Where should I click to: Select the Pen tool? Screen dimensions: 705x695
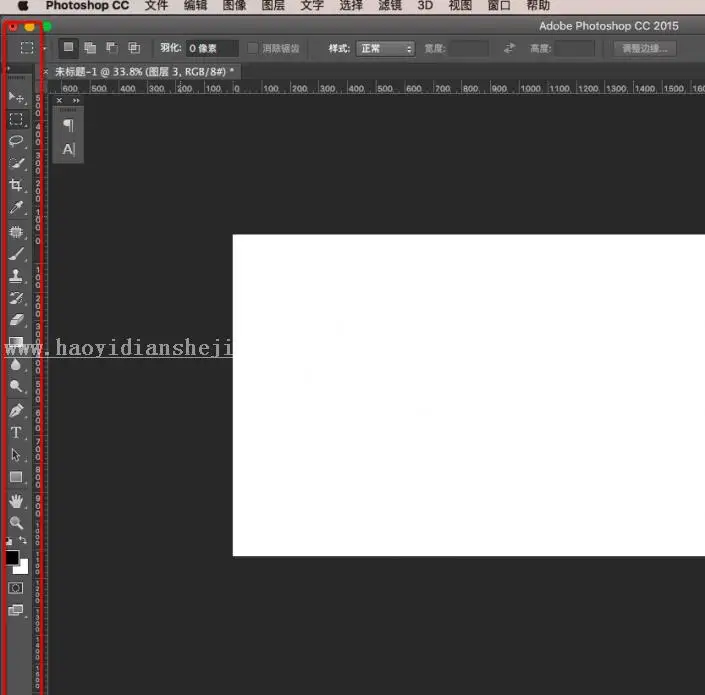tap(16, 410)
